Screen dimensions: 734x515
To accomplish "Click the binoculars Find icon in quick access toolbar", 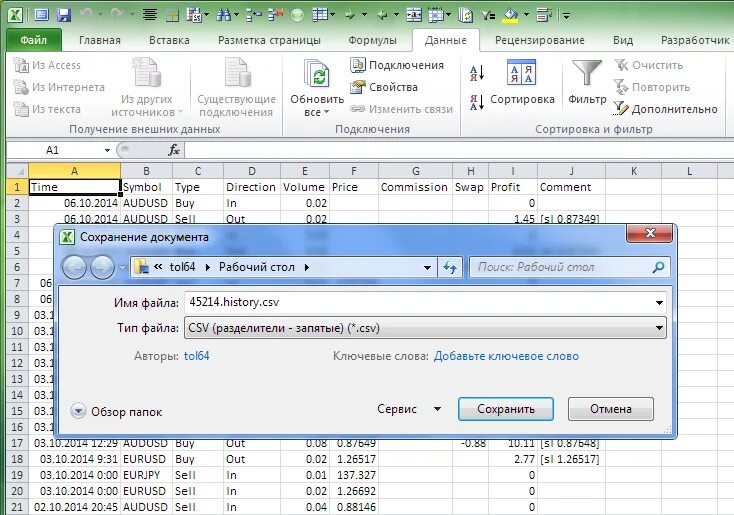I will [x=223, y=15].
